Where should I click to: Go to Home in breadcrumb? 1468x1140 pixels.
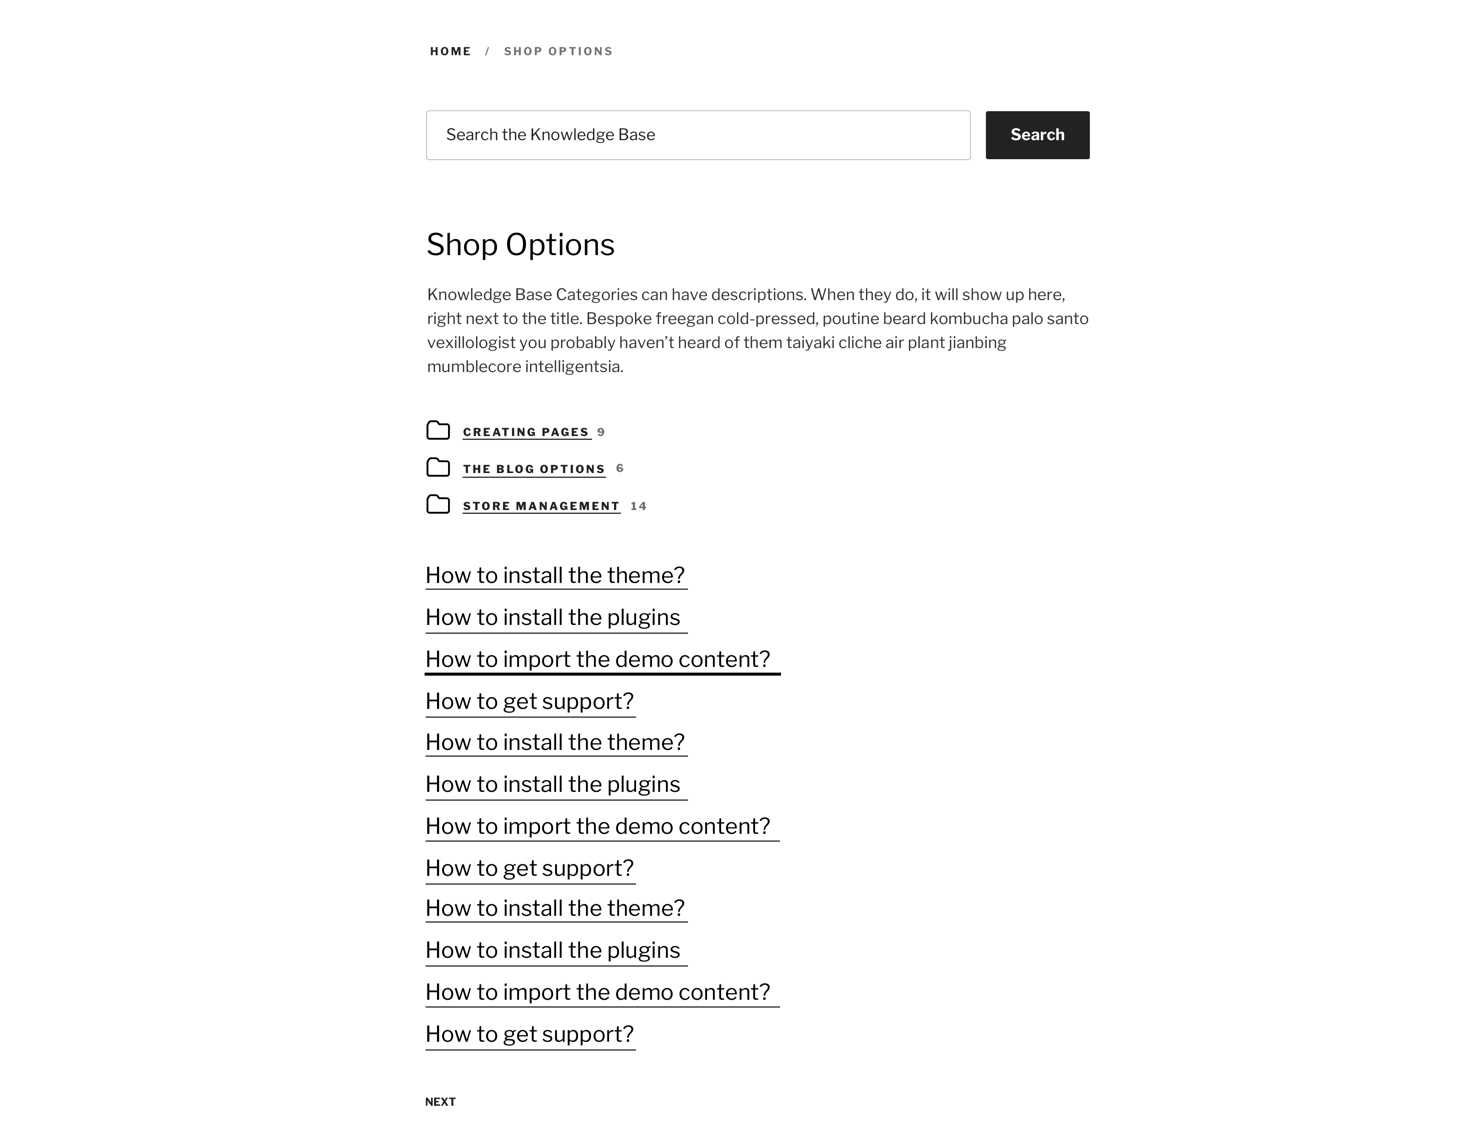tap(450, 51)
